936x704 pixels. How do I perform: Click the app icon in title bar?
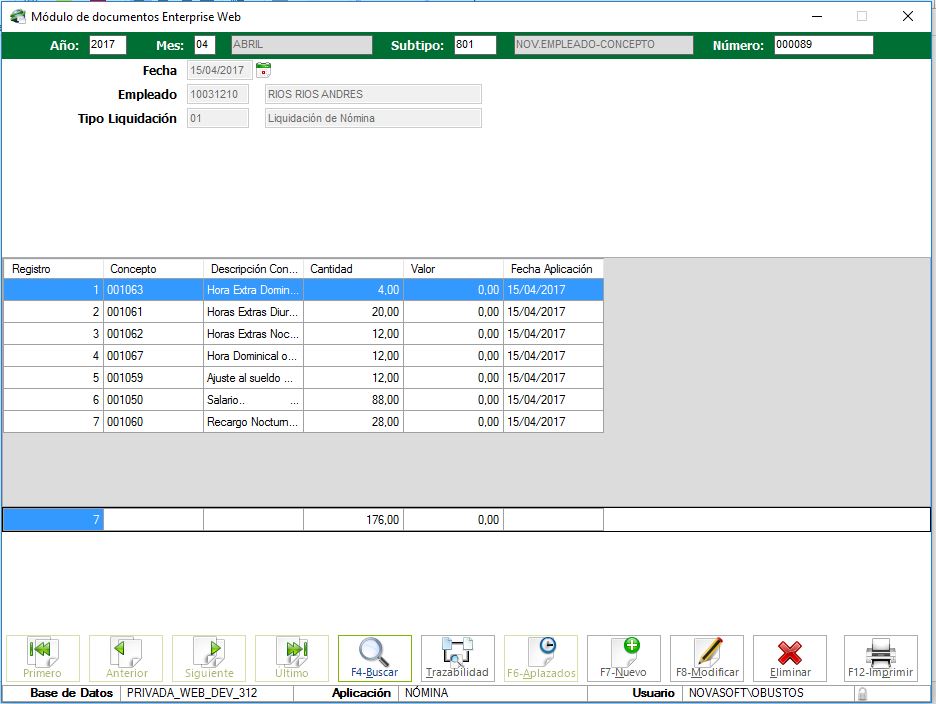17,16
